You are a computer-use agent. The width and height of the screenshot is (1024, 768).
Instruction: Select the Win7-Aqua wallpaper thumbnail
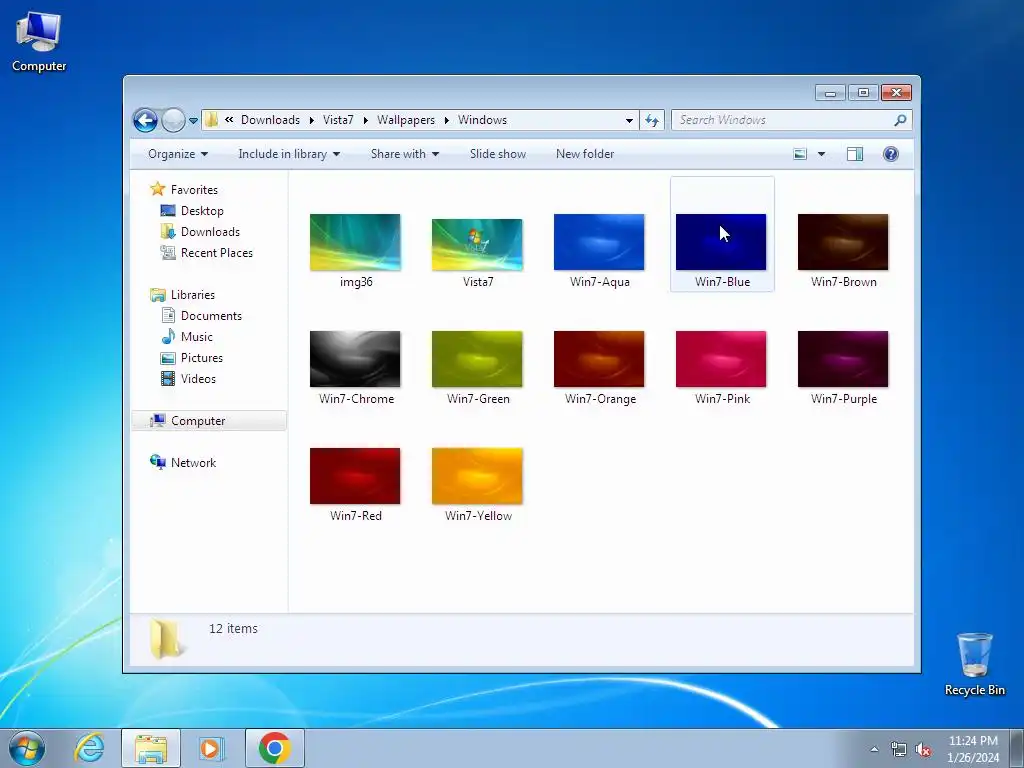(x=599, y=242)
